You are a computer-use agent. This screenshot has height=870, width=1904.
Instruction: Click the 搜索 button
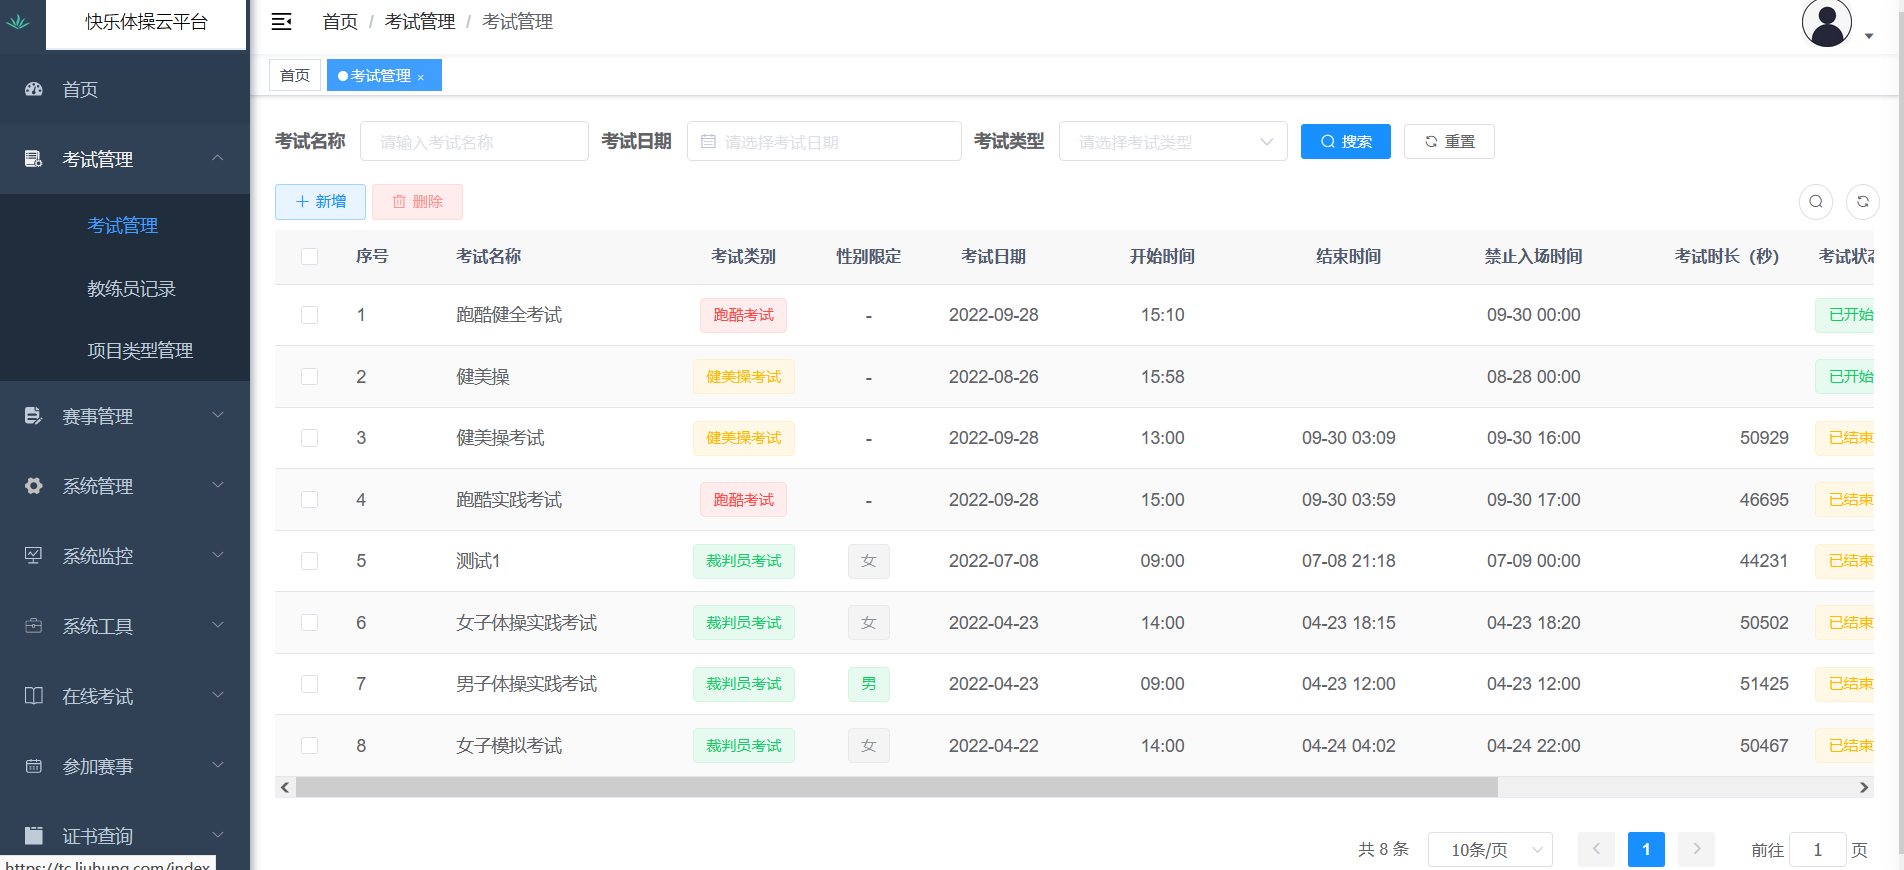(x=1346, y=142)
